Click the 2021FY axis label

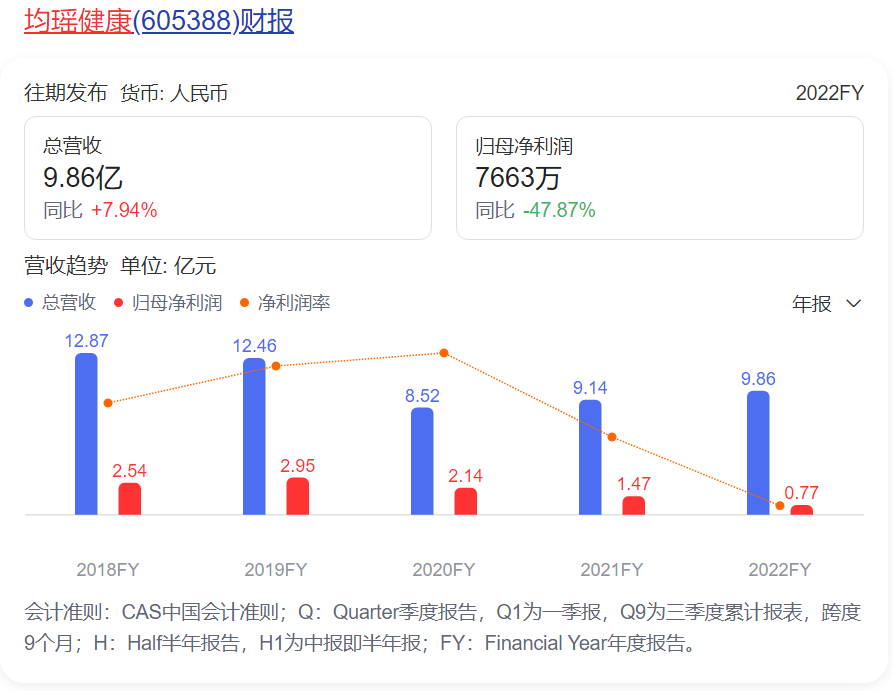click(x=612, y=570)
